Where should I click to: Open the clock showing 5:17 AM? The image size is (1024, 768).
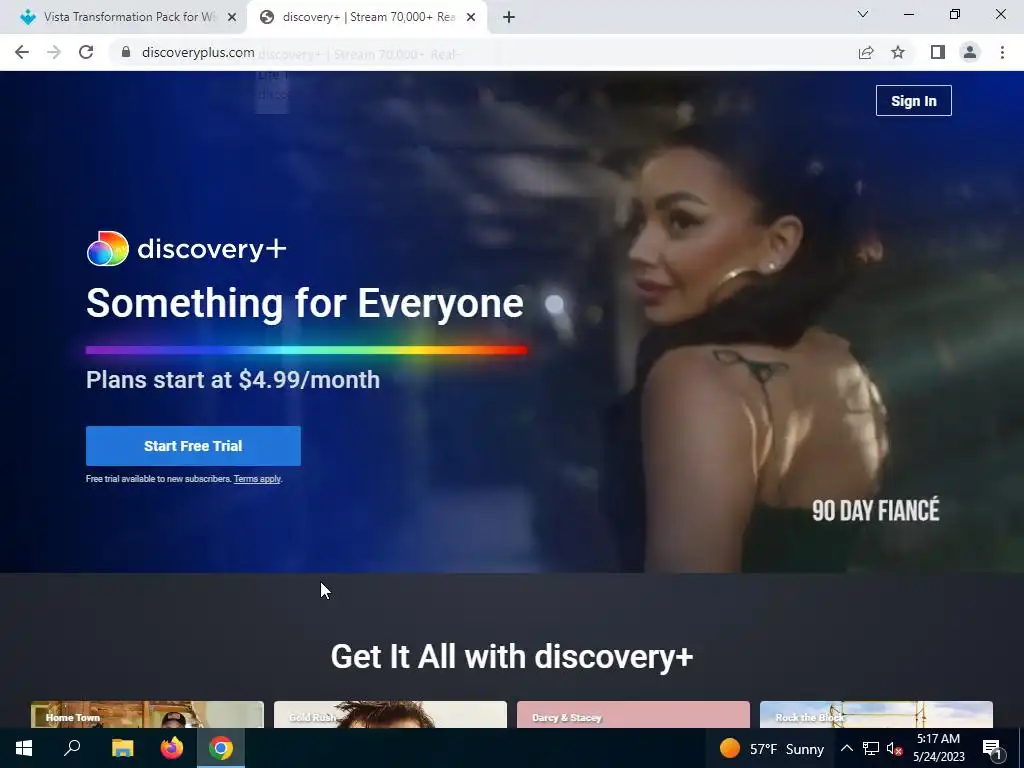938,748
